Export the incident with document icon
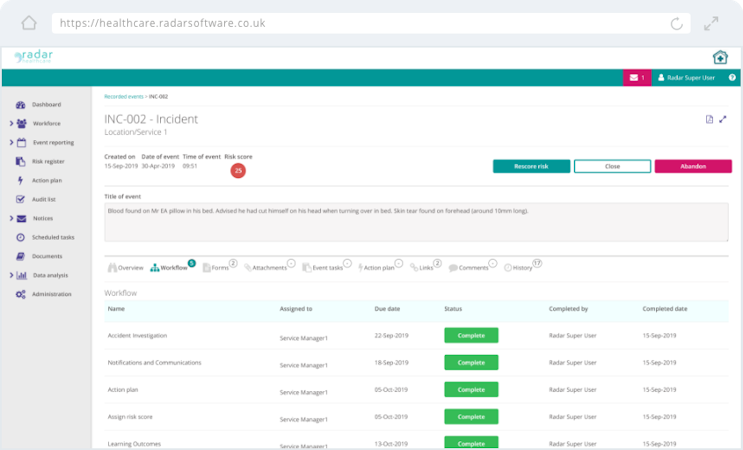 point(709,119)
